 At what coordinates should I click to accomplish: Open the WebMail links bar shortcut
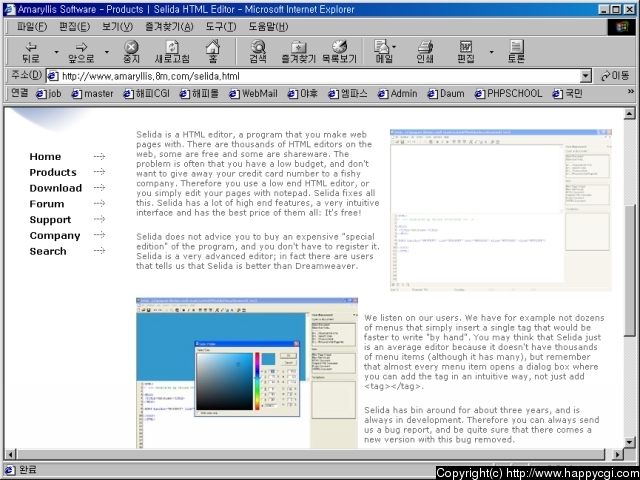click(253, 94)
